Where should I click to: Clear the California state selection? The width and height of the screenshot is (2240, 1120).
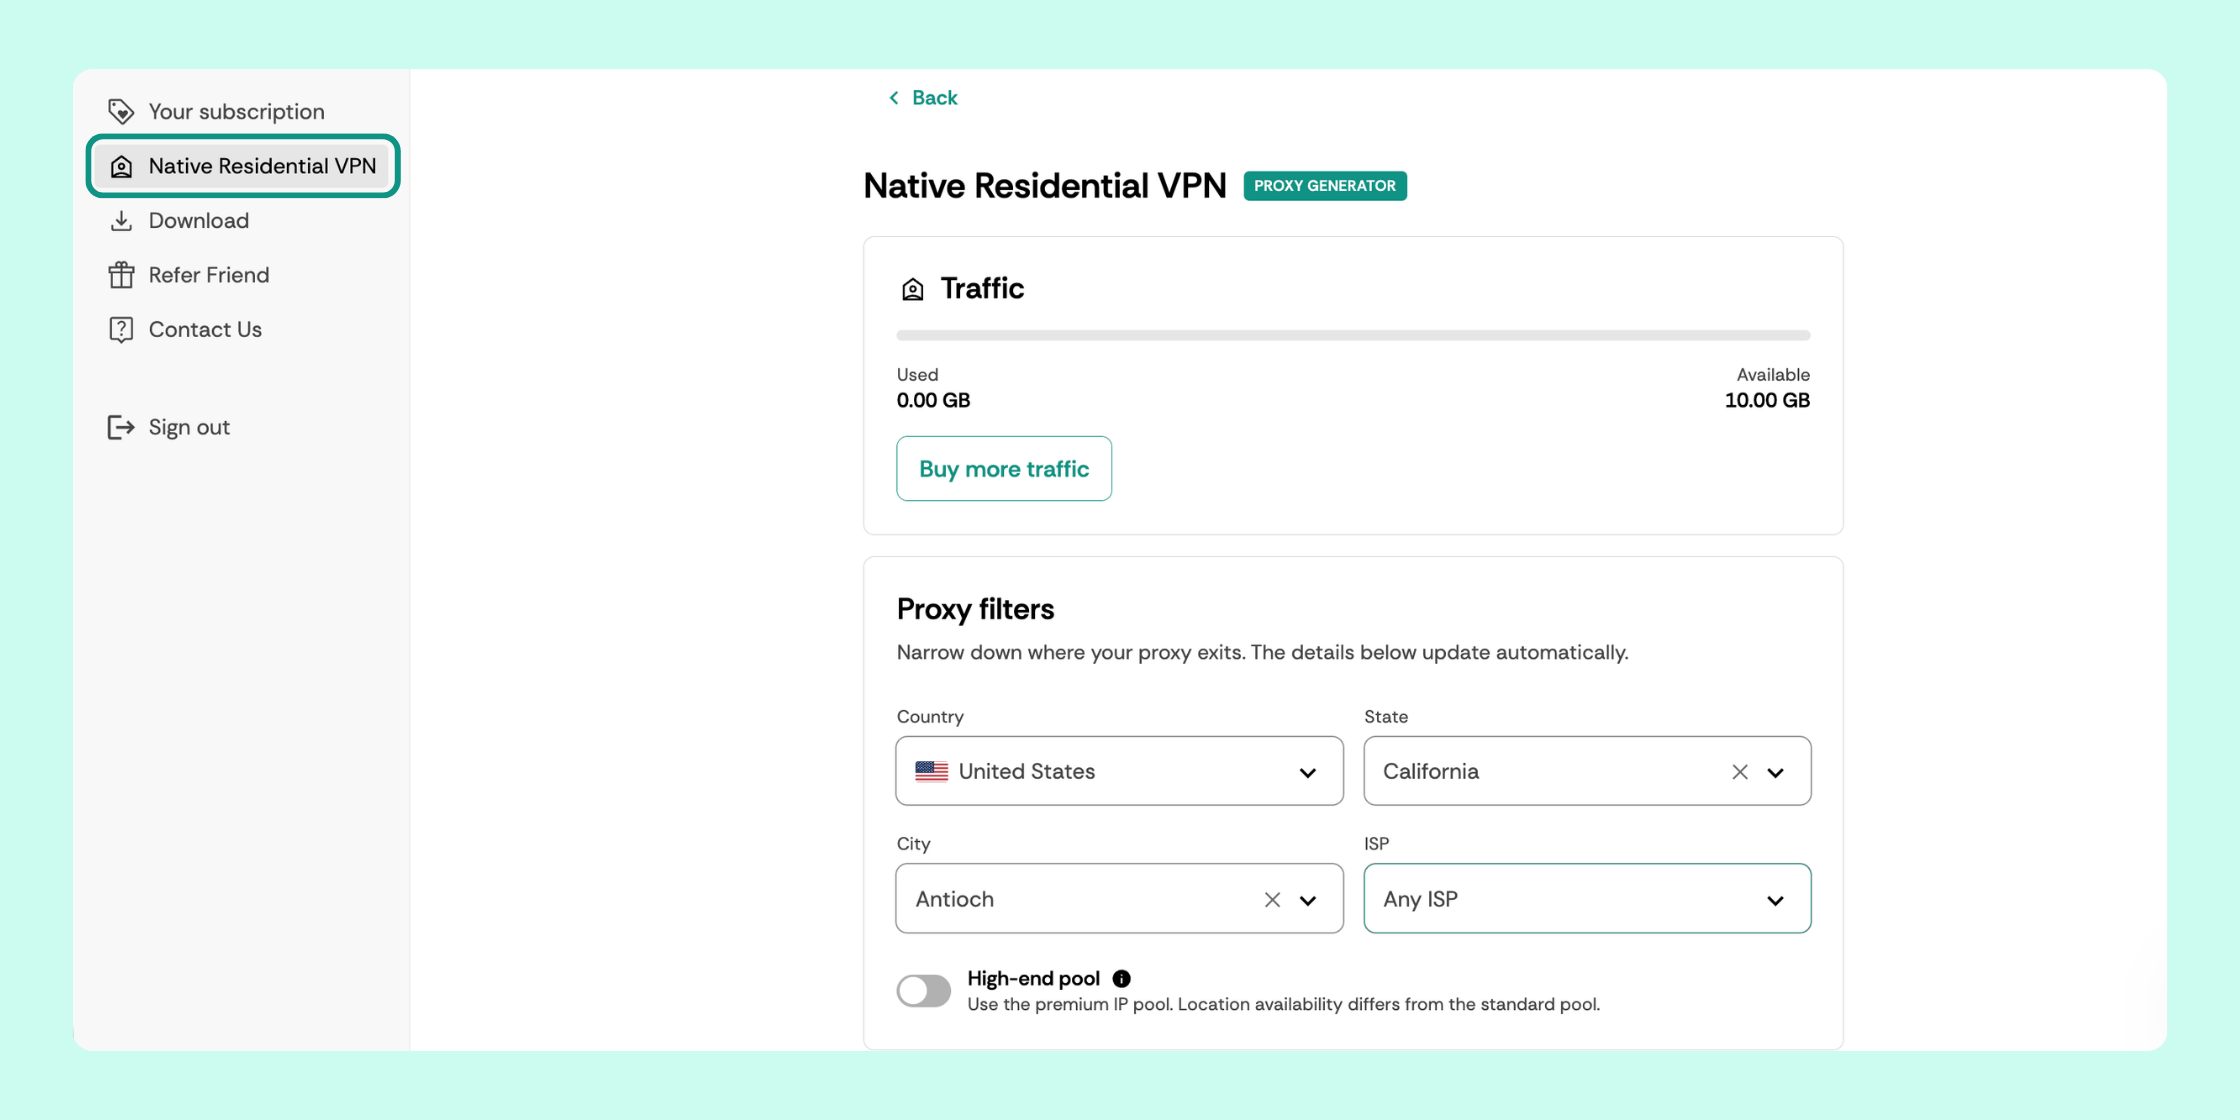tap(1740, 772)
